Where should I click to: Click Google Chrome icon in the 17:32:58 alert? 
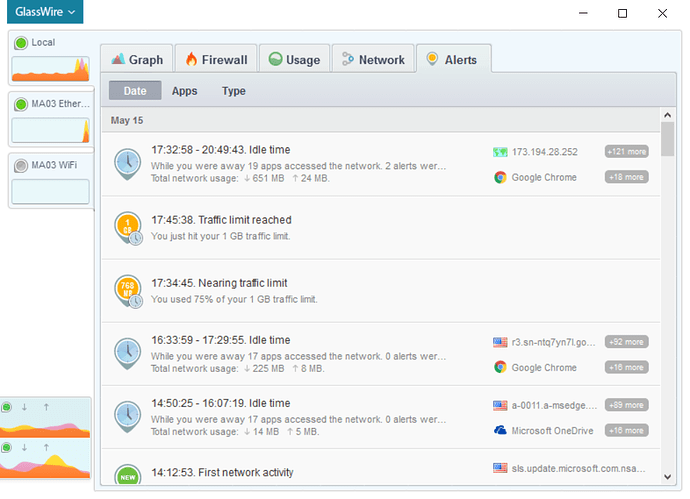click(500, 177)
